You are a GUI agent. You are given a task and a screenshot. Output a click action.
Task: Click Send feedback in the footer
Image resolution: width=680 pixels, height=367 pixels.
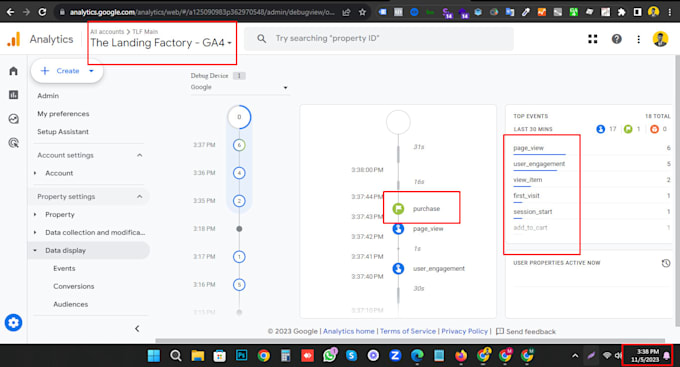tap(526, 331)
